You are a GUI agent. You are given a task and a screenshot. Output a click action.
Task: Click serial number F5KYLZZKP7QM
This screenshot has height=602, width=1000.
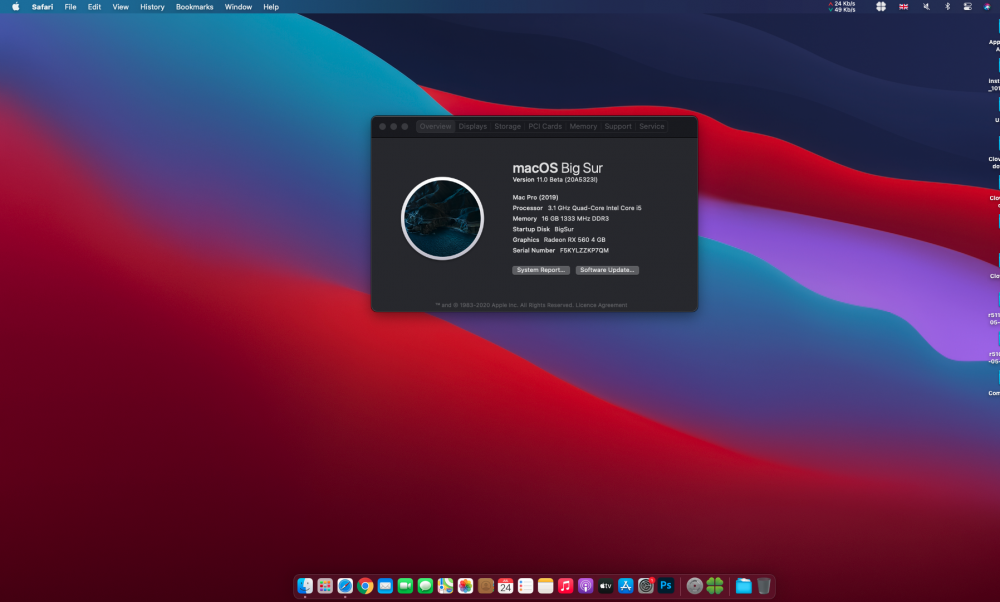coord(584,251)
